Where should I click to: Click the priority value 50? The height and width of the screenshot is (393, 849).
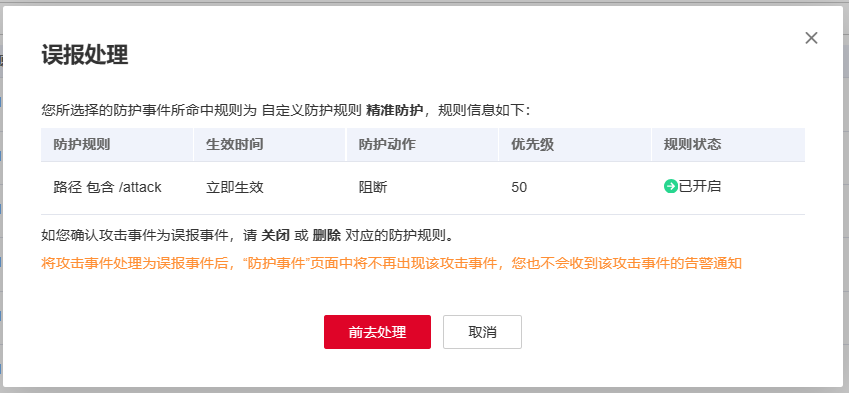tap(519, 187)
